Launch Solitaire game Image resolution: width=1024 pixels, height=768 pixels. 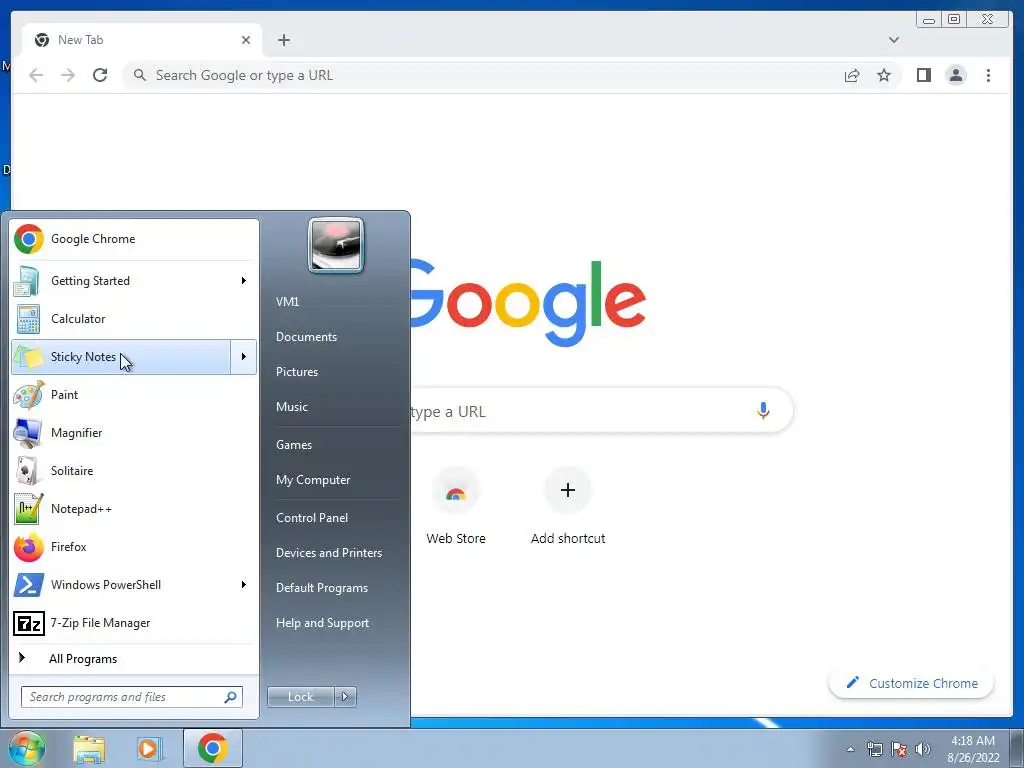[134, 471]
